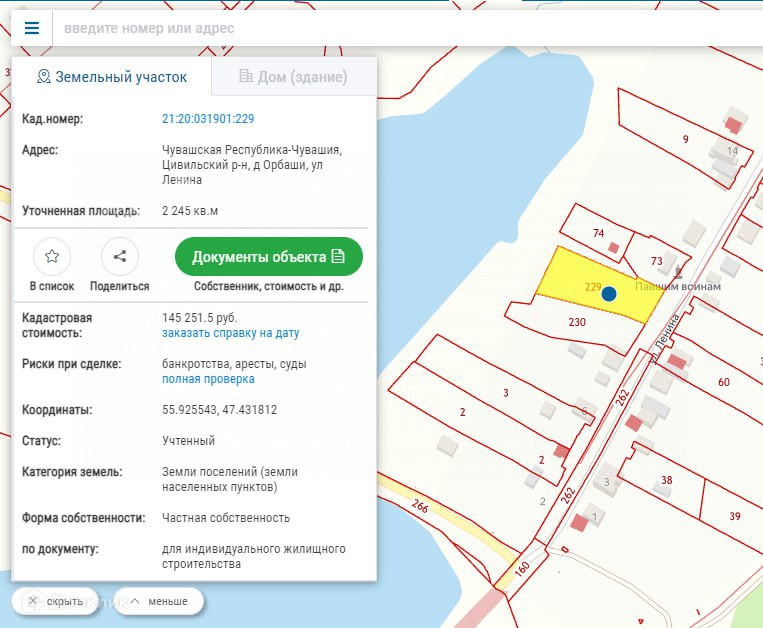Open the hamburger menu
The image size is (763, 628).
[x=32, y=28]
